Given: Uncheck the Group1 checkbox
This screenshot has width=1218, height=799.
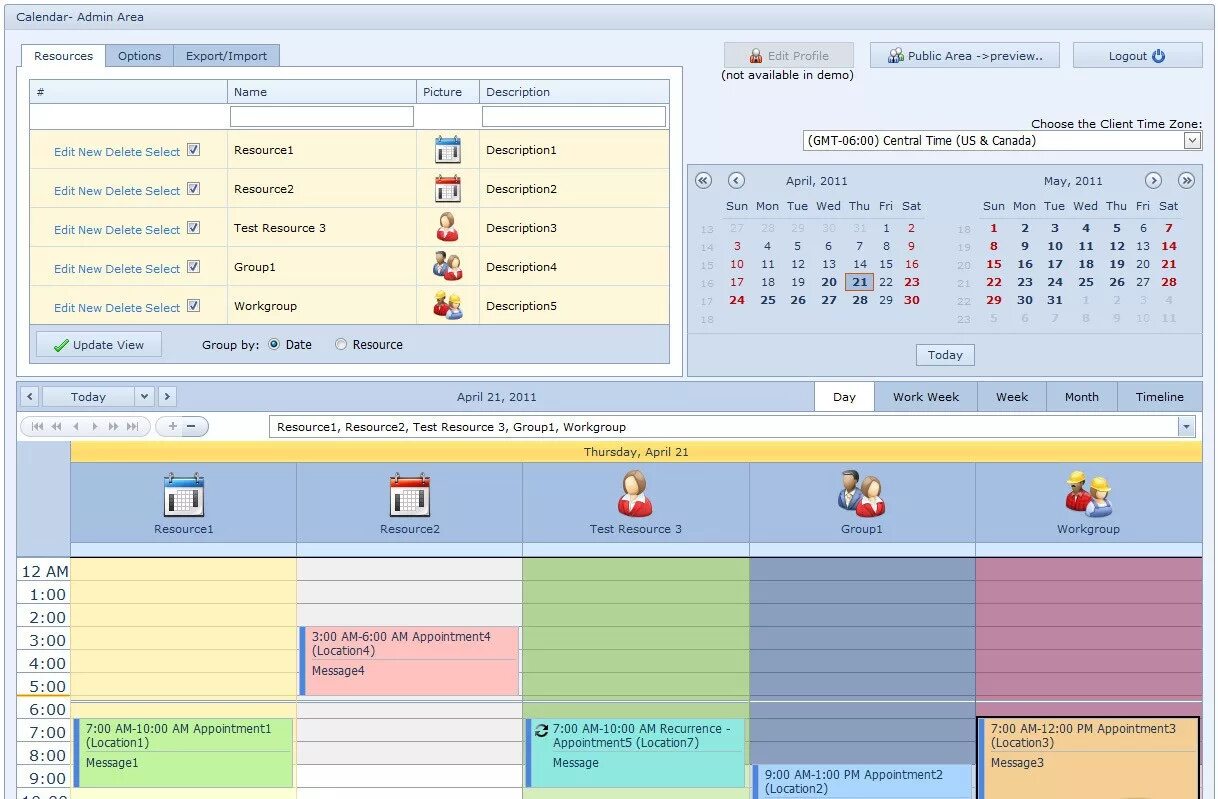Looking at the screenshot, I should [x=193, y=267].
